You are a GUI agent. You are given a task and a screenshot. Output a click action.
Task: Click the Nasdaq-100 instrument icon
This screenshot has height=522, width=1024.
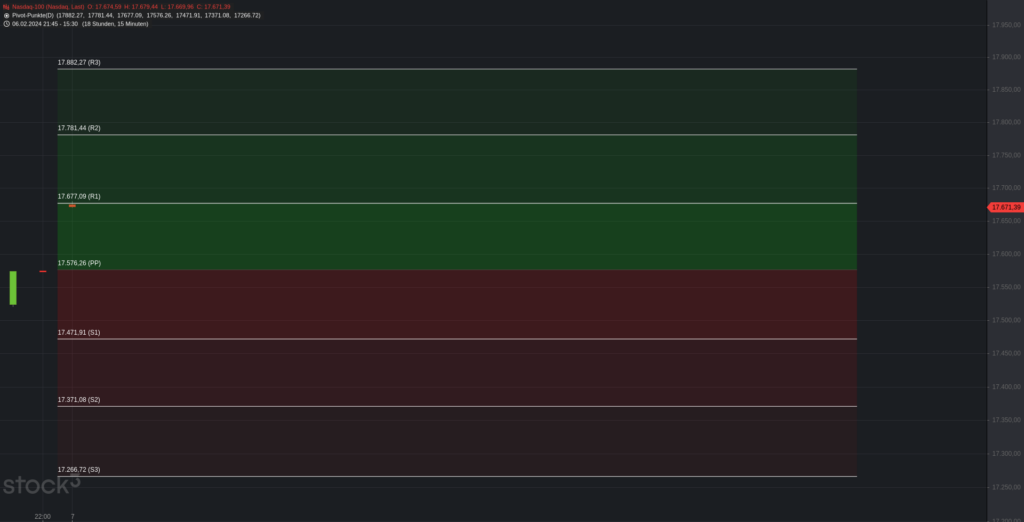pyautogui.click(x=6, y=7)
